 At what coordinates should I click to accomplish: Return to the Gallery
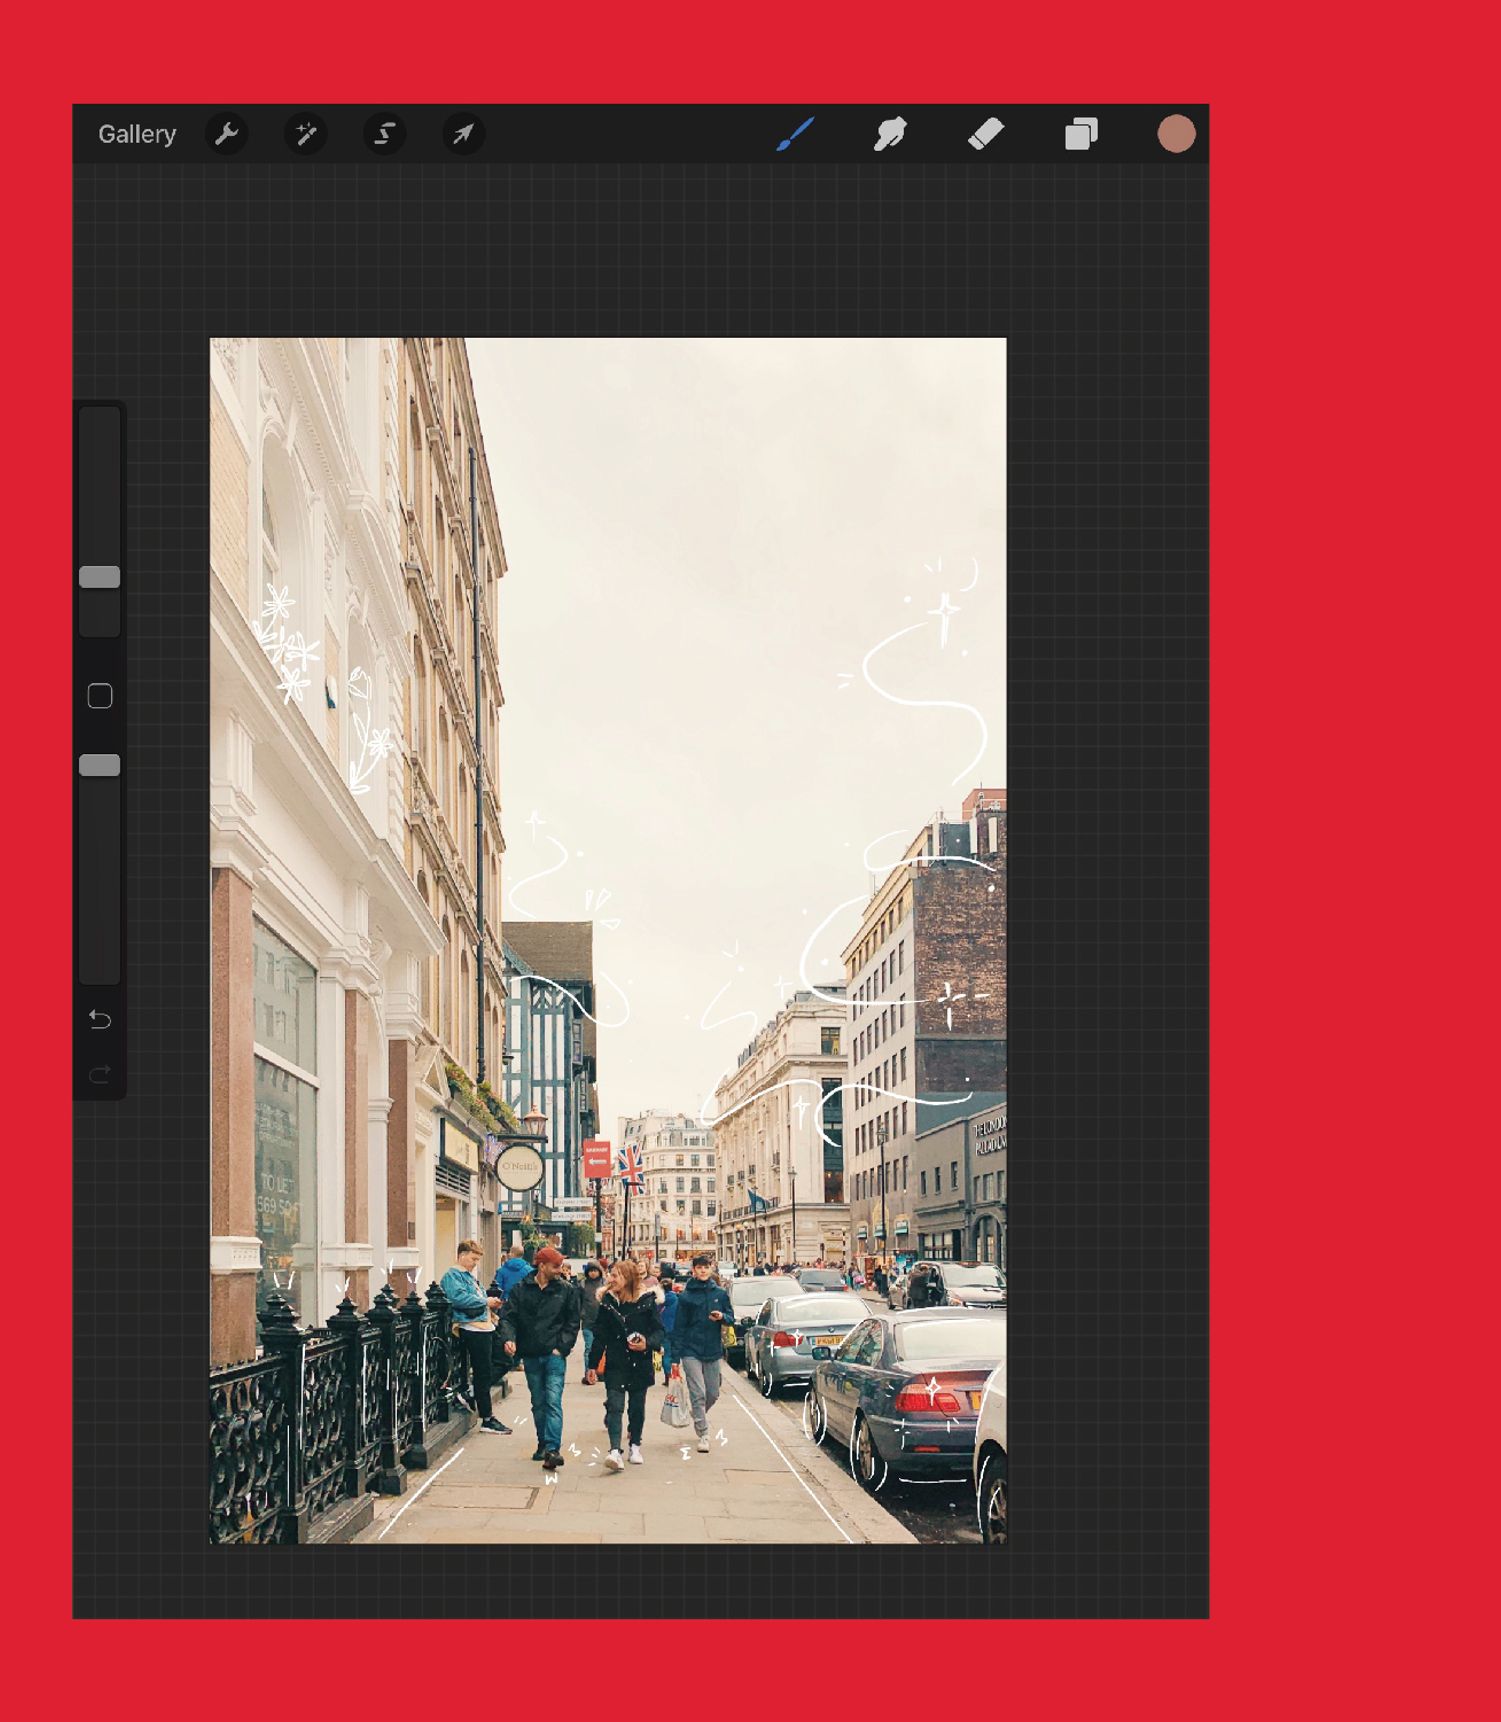137,134
